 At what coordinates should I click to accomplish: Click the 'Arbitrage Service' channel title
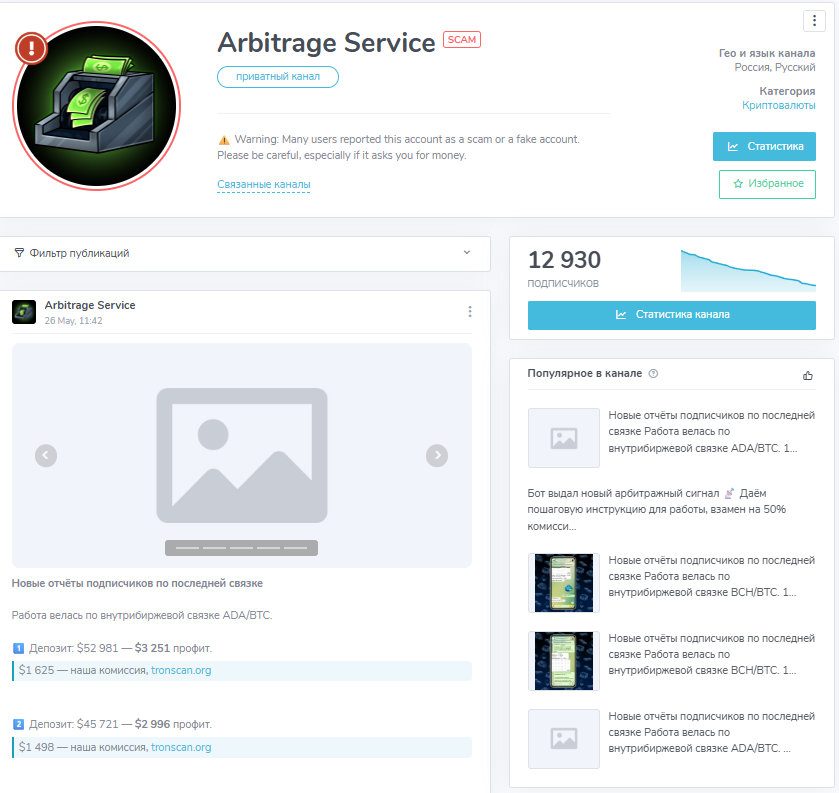(x=326, y=43)
